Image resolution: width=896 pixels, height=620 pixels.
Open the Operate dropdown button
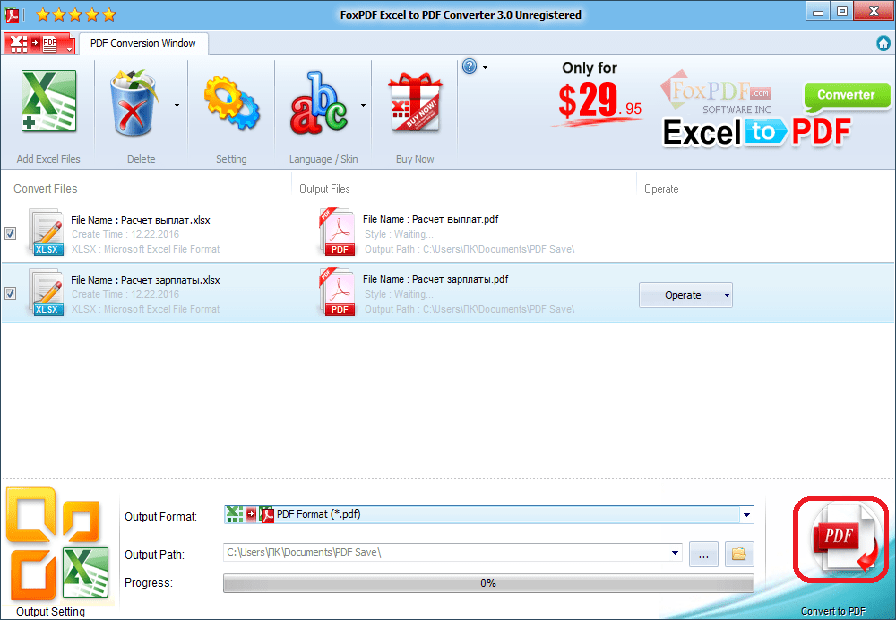(685, 295)
